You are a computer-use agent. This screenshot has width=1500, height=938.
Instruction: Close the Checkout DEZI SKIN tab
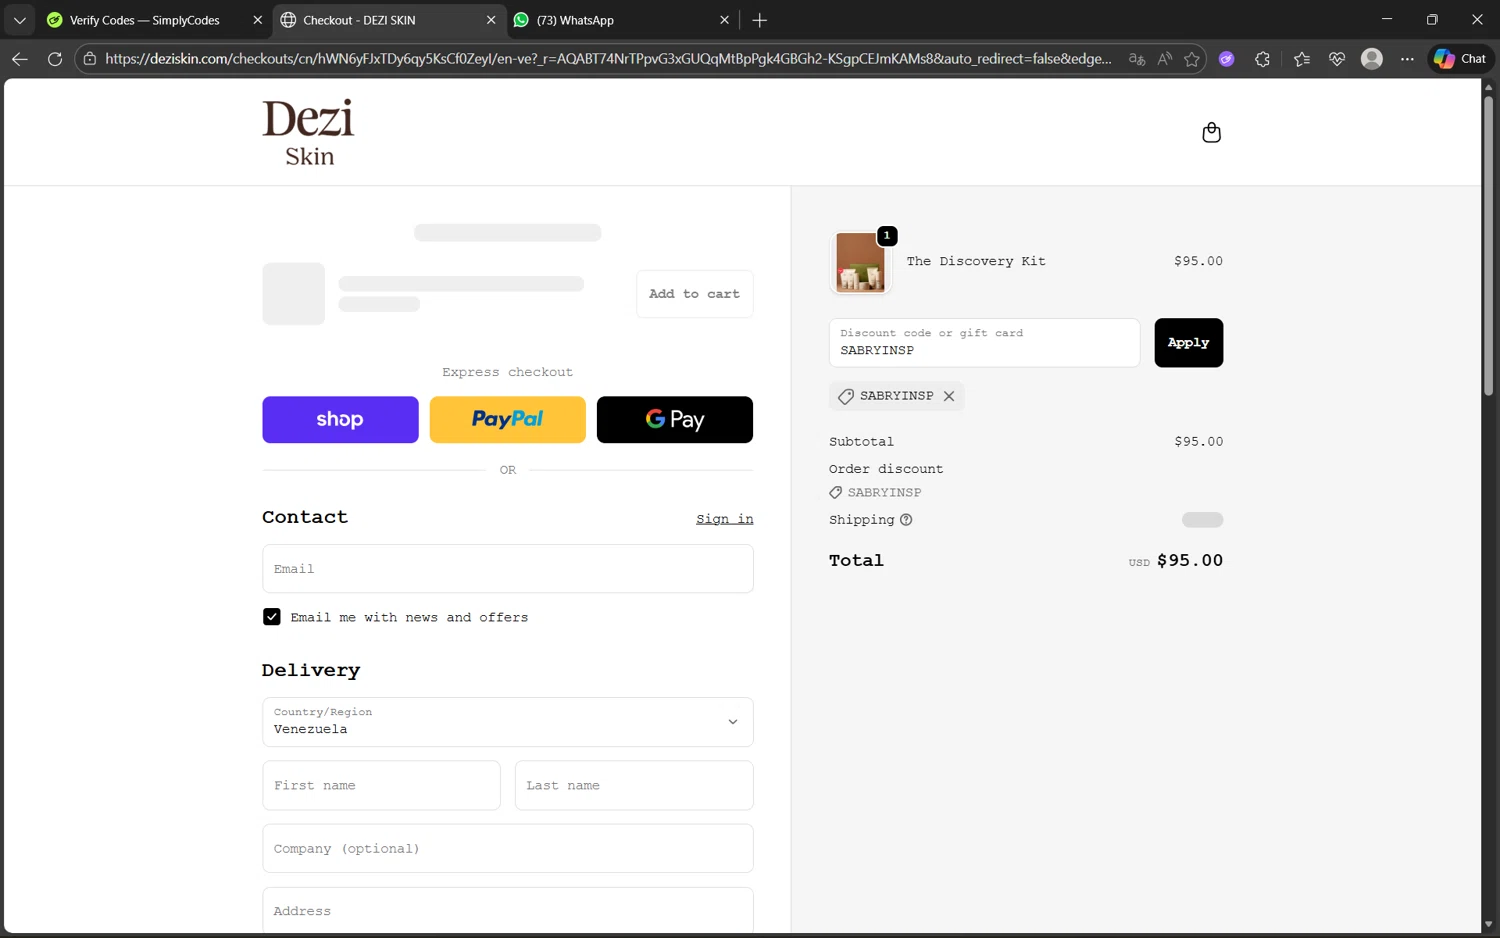tap(491, 20)
